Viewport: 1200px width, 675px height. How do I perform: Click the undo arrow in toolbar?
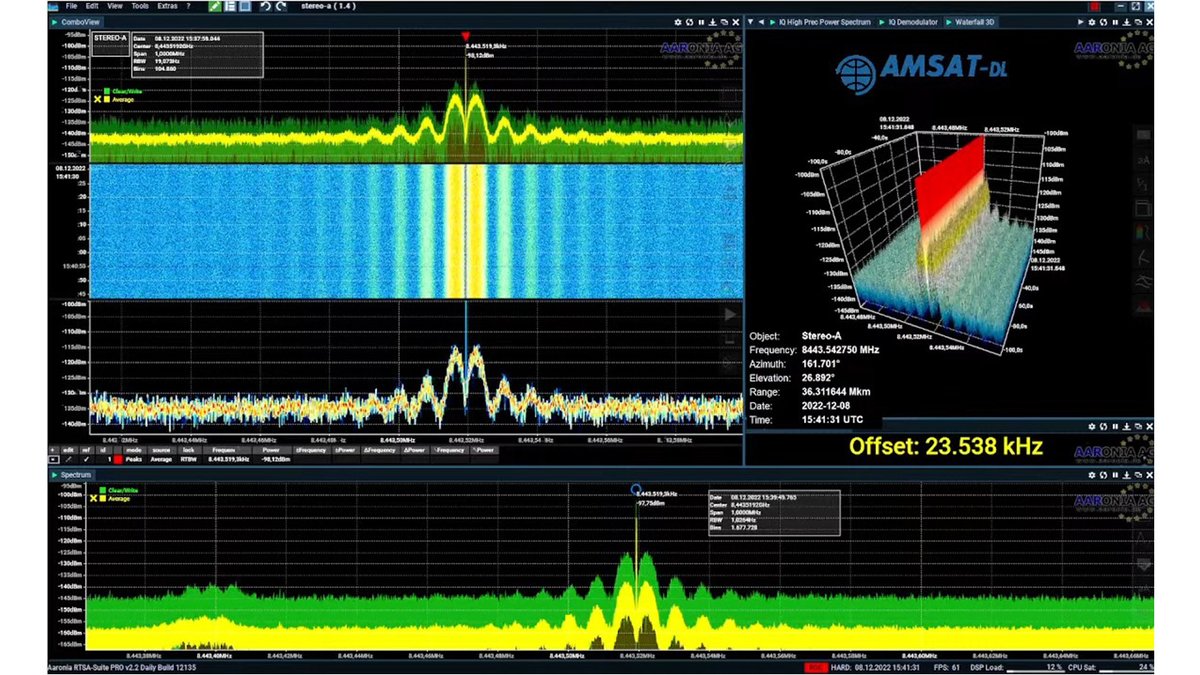coord(266,6)
